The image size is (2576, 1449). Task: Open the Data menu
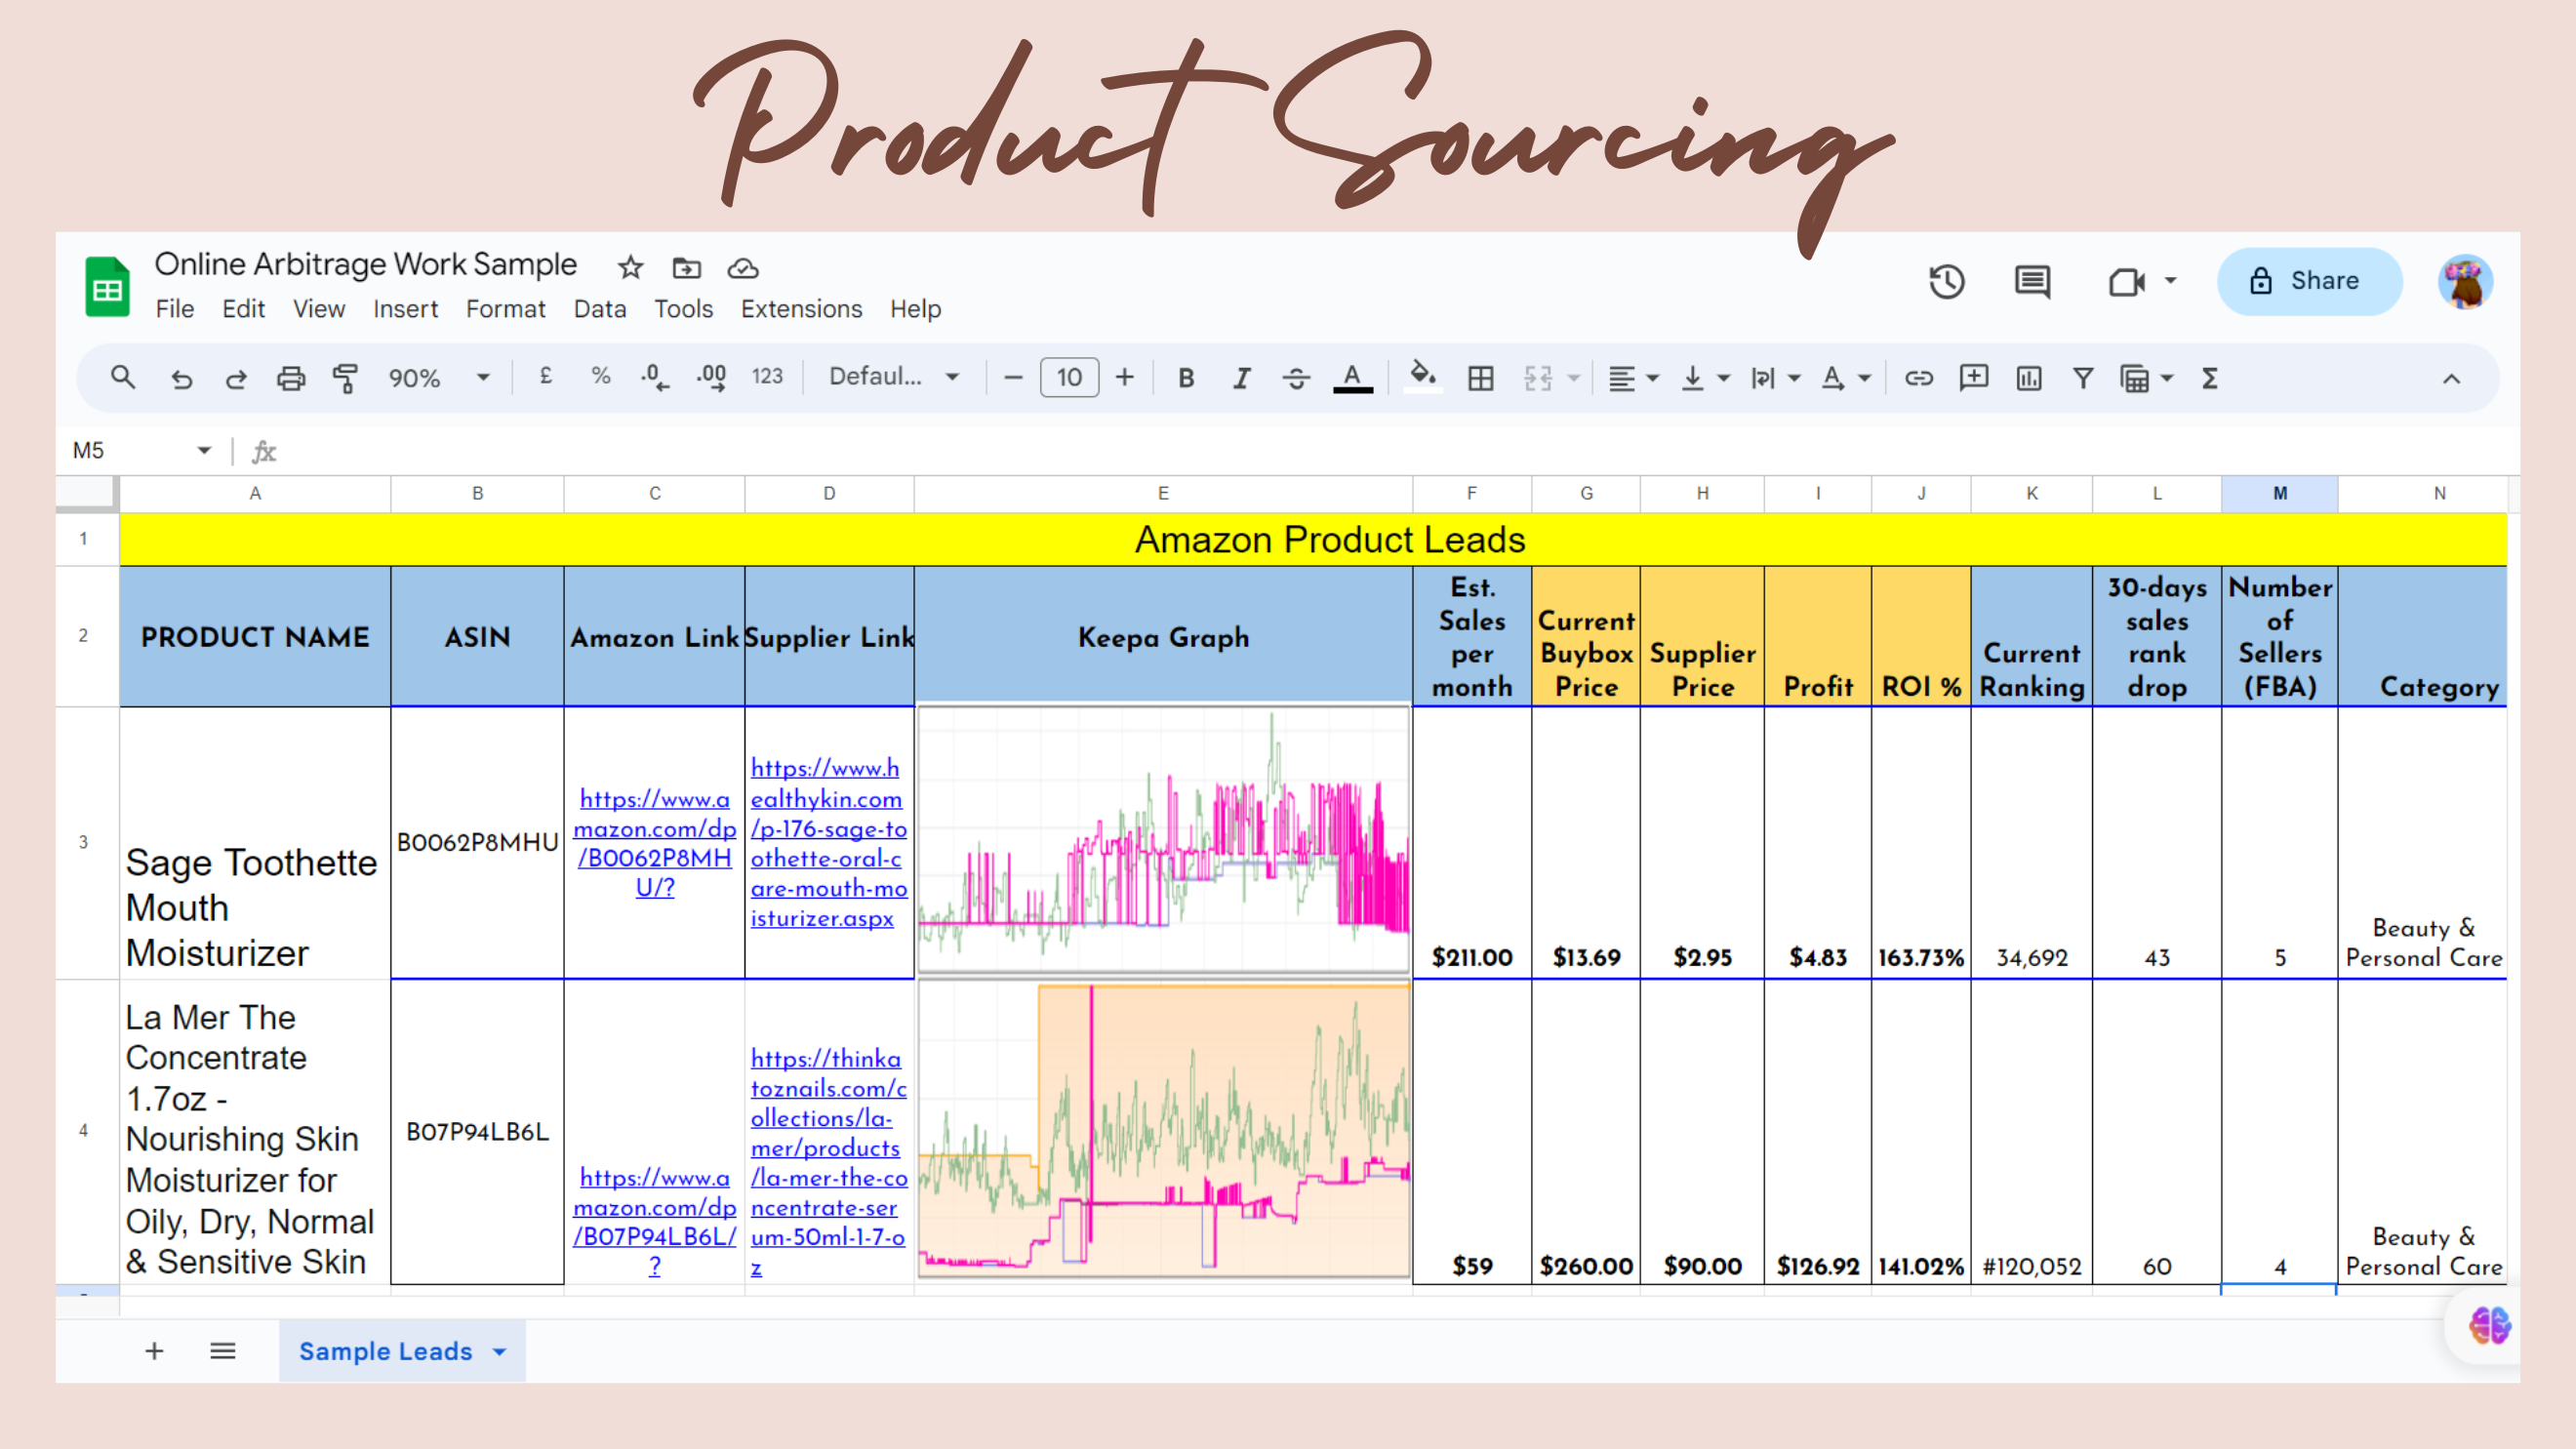[599, 309]
